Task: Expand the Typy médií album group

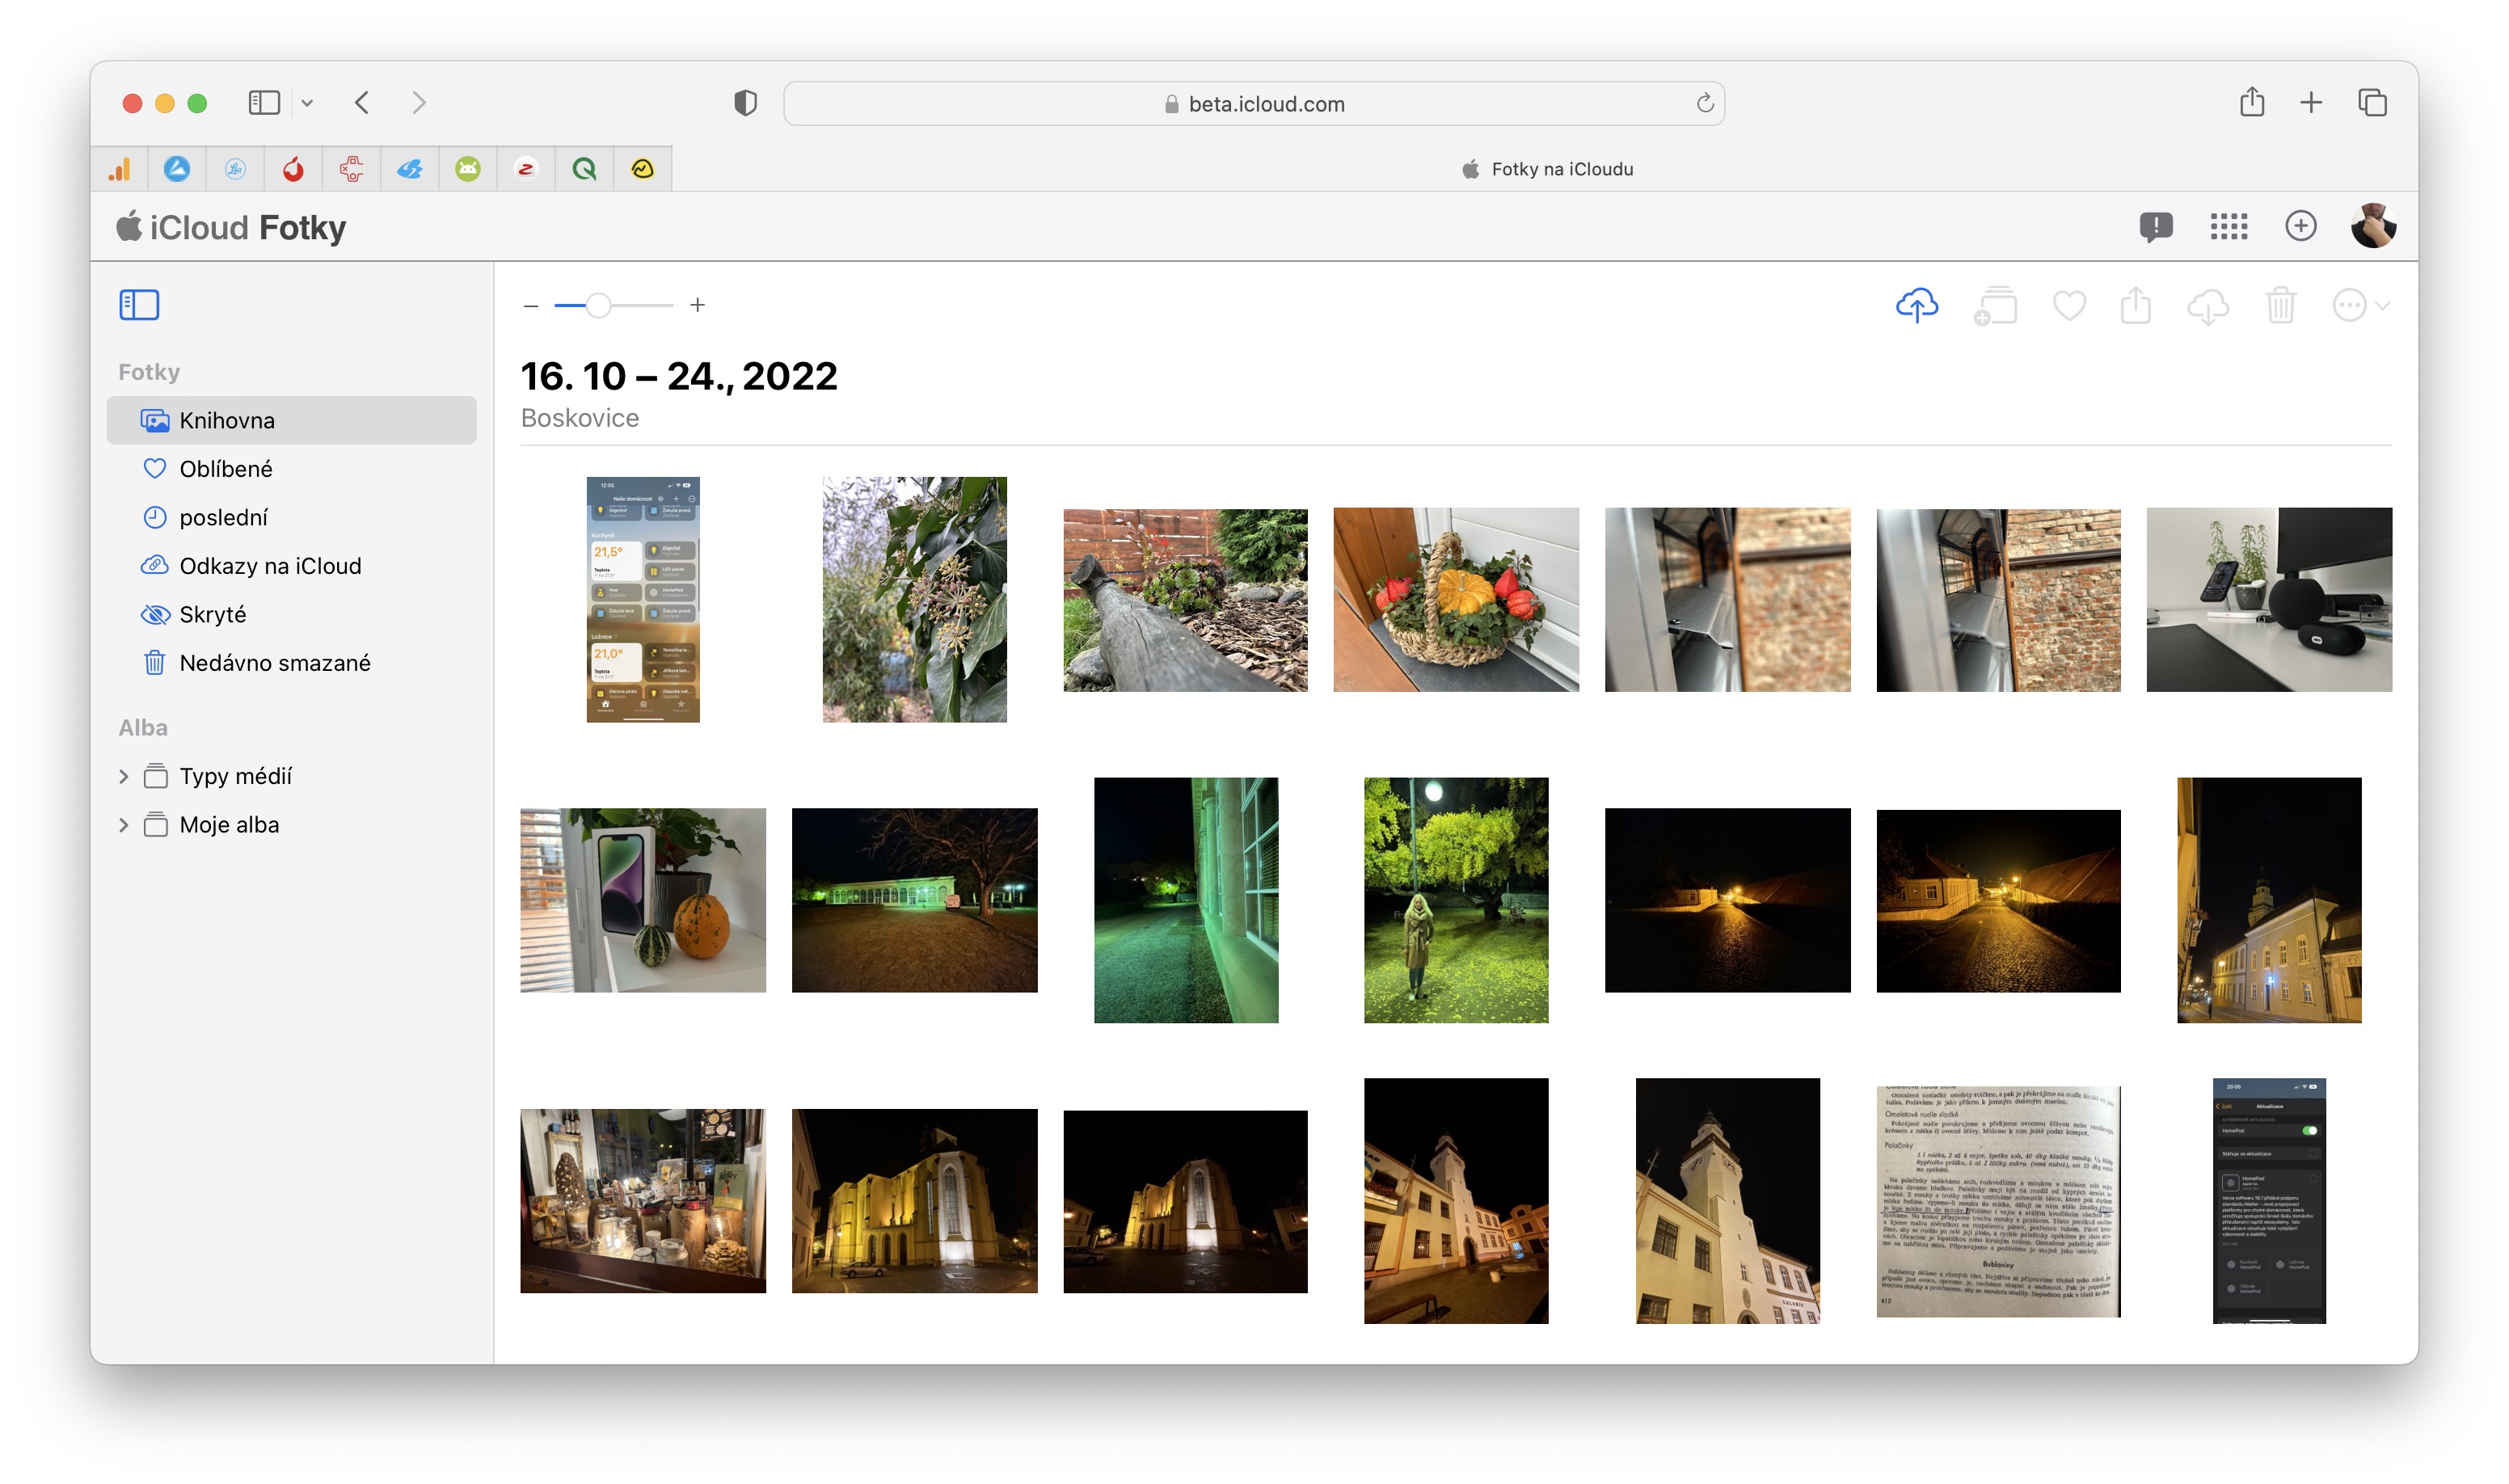Action: coord(123,776)
